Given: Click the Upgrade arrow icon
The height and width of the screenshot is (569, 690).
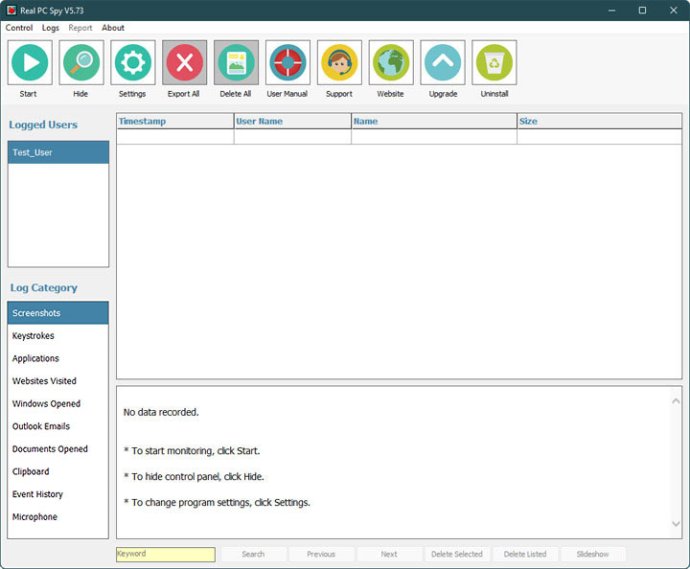Looking at the screenshot, I should tap(443, 62).
